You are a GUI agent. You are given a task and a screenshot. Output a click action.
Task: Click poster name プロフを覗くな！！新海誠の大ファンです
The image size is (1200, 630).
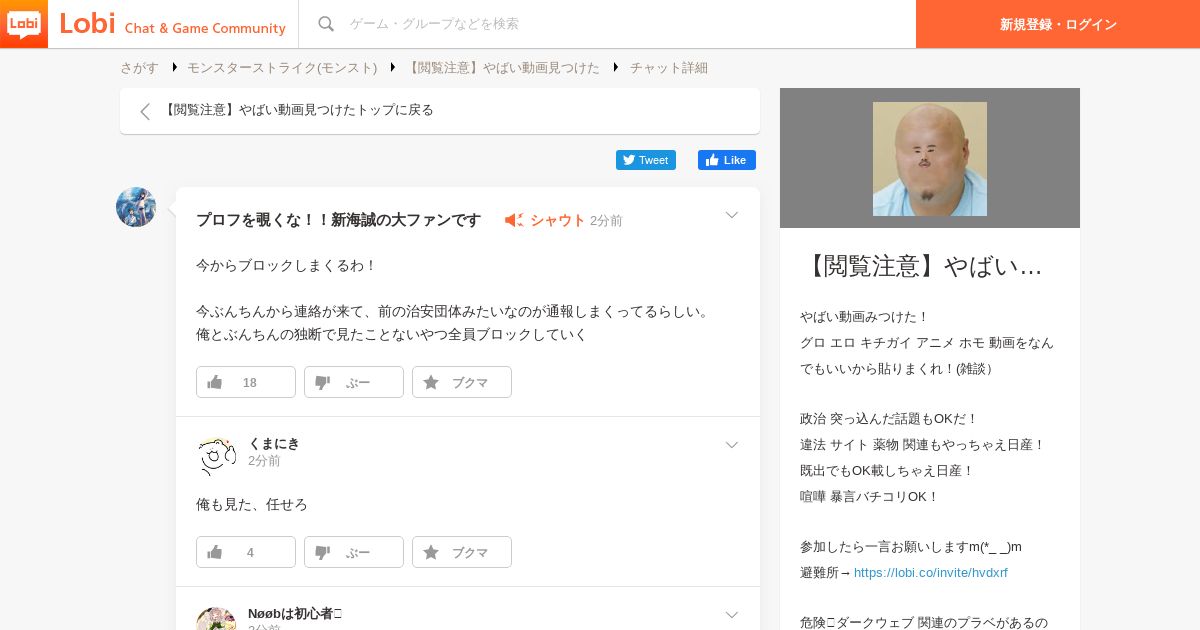click(338, 220)
